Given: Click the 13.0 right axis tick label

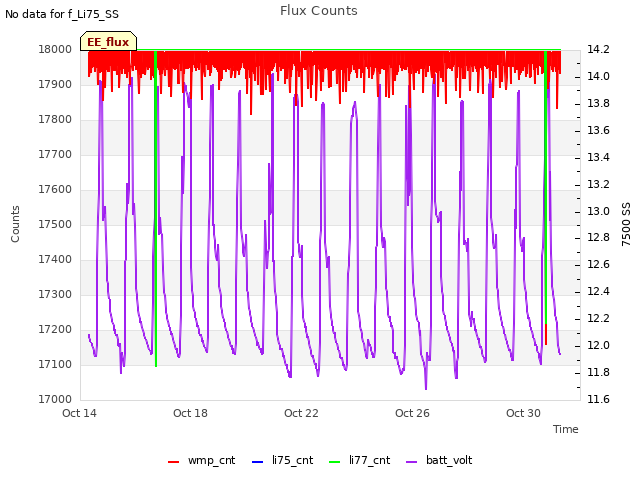Looking at the screenshot, I should pos(598,211).
